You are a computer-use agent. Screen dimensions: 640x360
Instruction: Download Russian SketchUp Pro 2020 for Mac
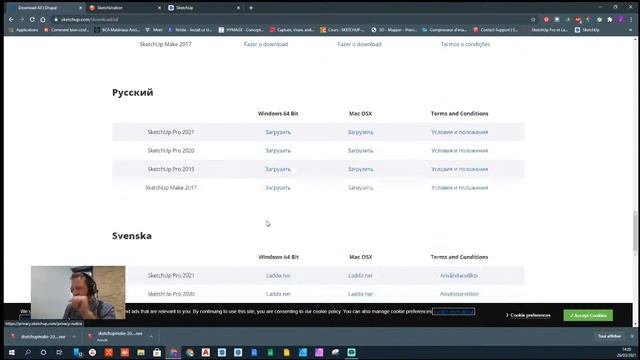(x=360, y=151)
